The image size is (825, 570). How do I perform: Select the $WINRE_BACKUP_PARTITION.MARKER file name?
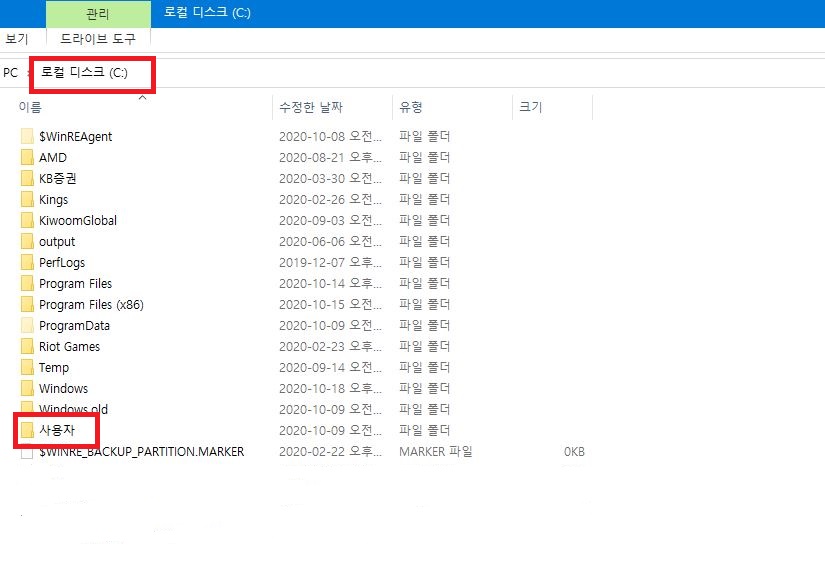tap(142, 452)
